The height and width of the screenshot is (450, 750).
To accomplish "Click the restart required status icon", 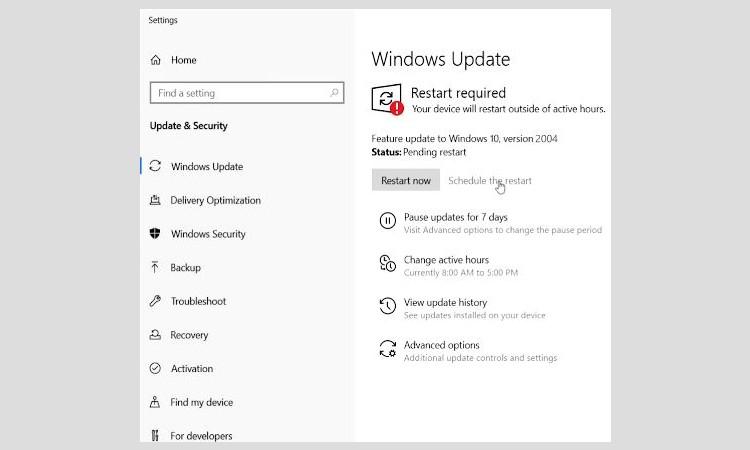I will [387, 99].
